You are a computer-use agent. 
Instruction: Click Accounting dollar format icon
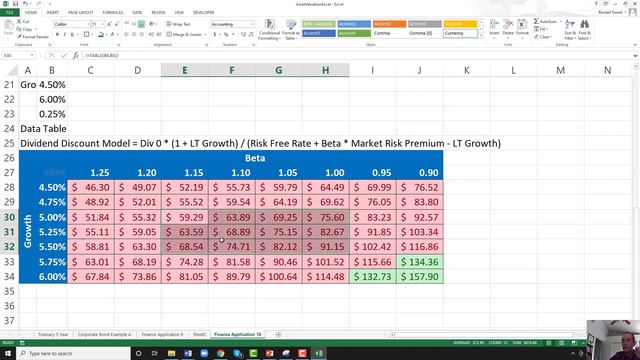pos(215,35)
